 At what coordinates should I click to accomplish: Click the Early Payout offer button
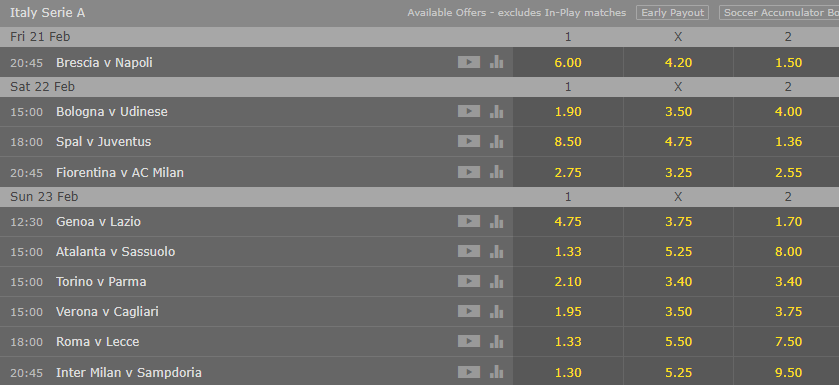673,13
